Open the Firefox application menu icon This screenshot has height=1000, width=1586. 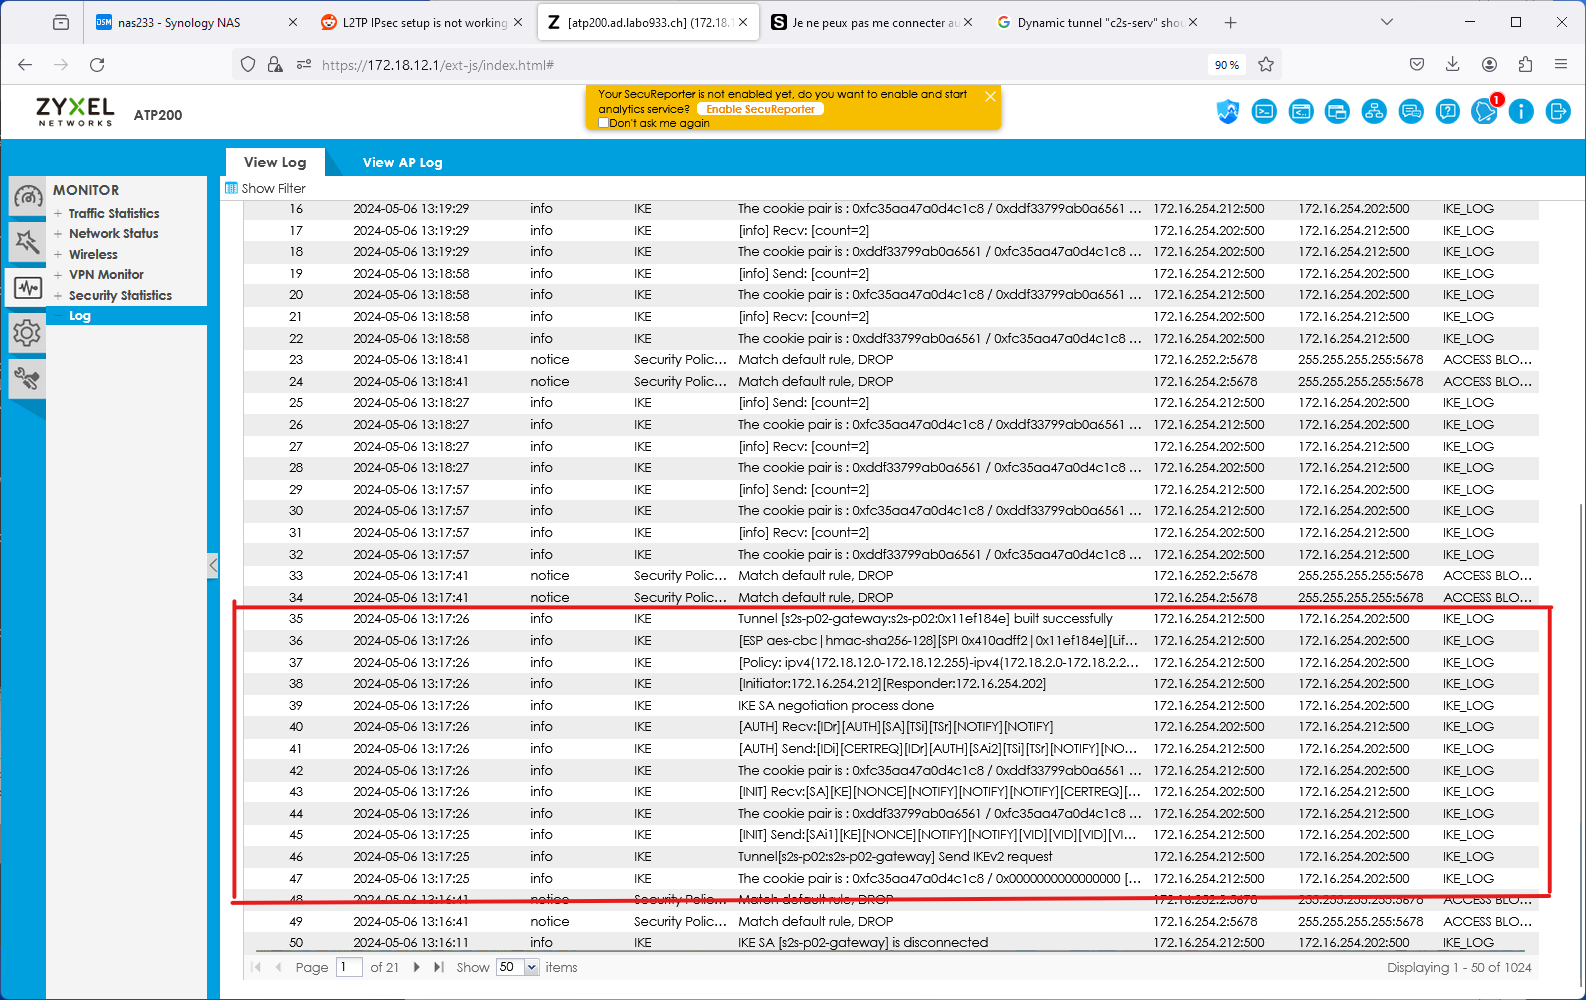1561,64
